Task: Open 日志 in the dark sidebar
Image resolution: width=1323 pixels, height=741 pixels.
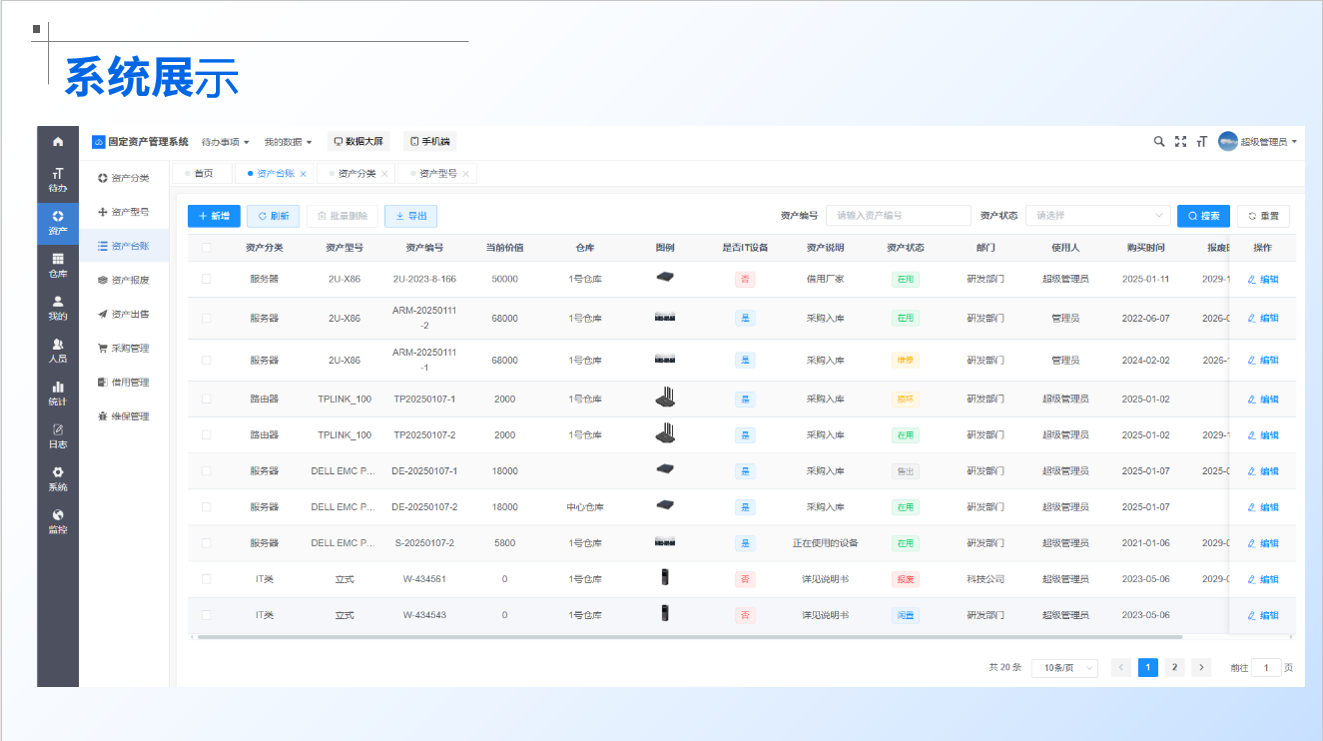Action: (58, 436)
